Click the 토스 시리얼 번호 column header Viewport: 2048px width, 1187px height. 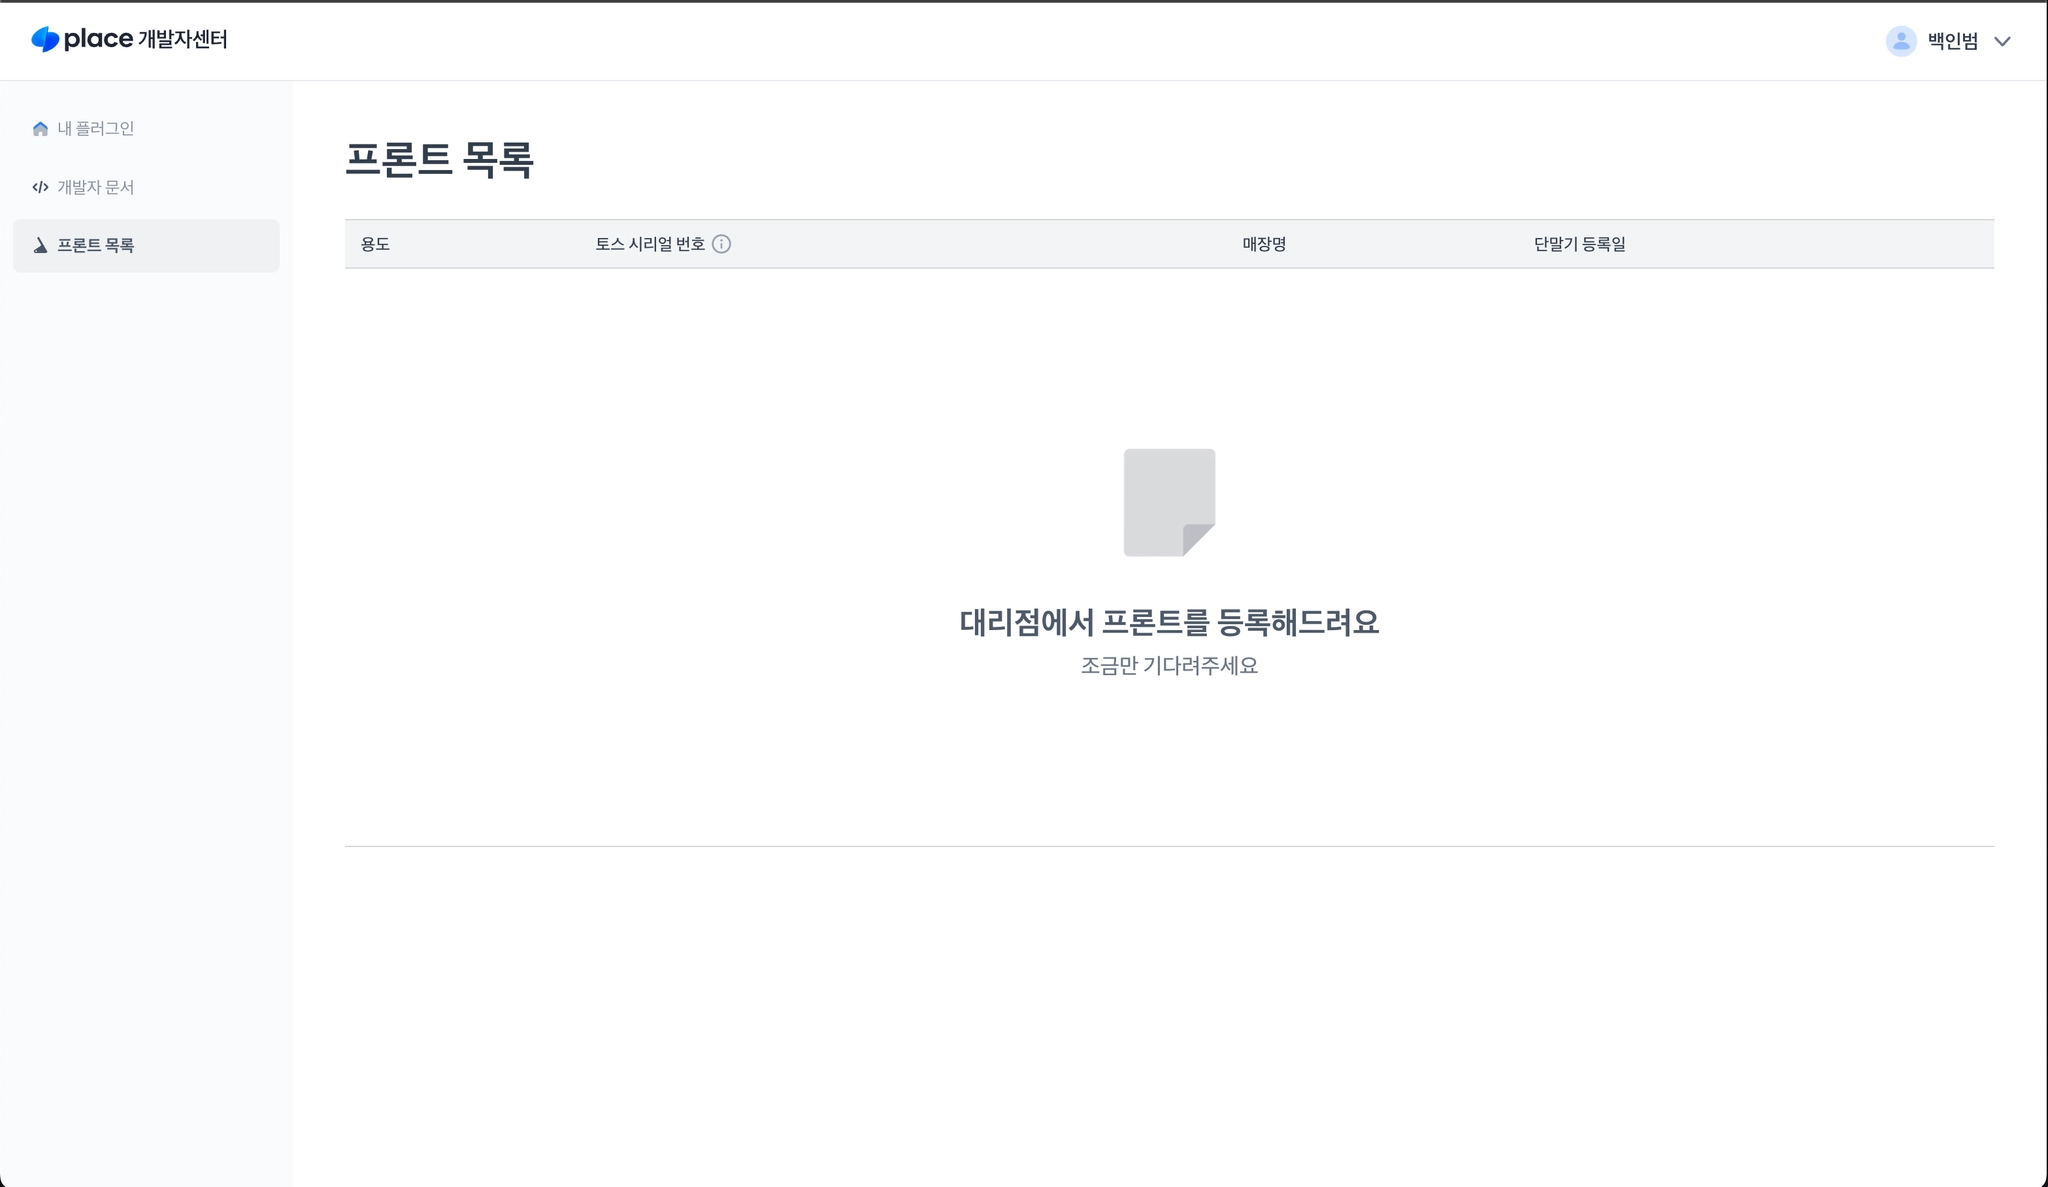click(x=650, y=244)
